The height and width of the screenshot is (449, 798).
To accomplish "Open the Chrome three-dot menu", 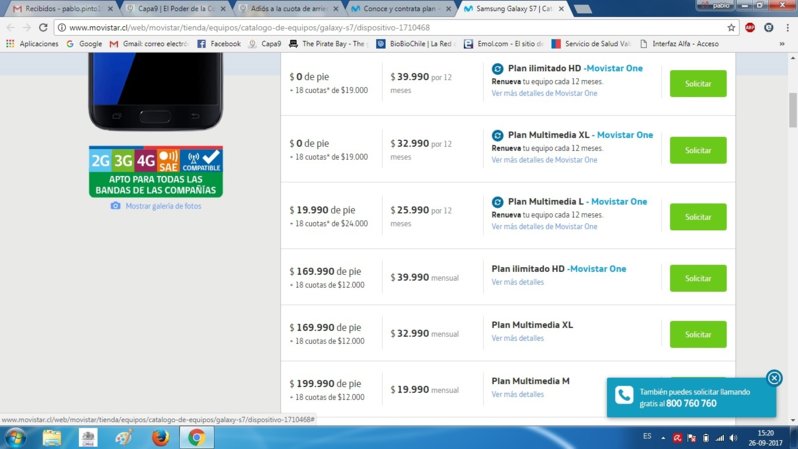I will click(787, 27).
